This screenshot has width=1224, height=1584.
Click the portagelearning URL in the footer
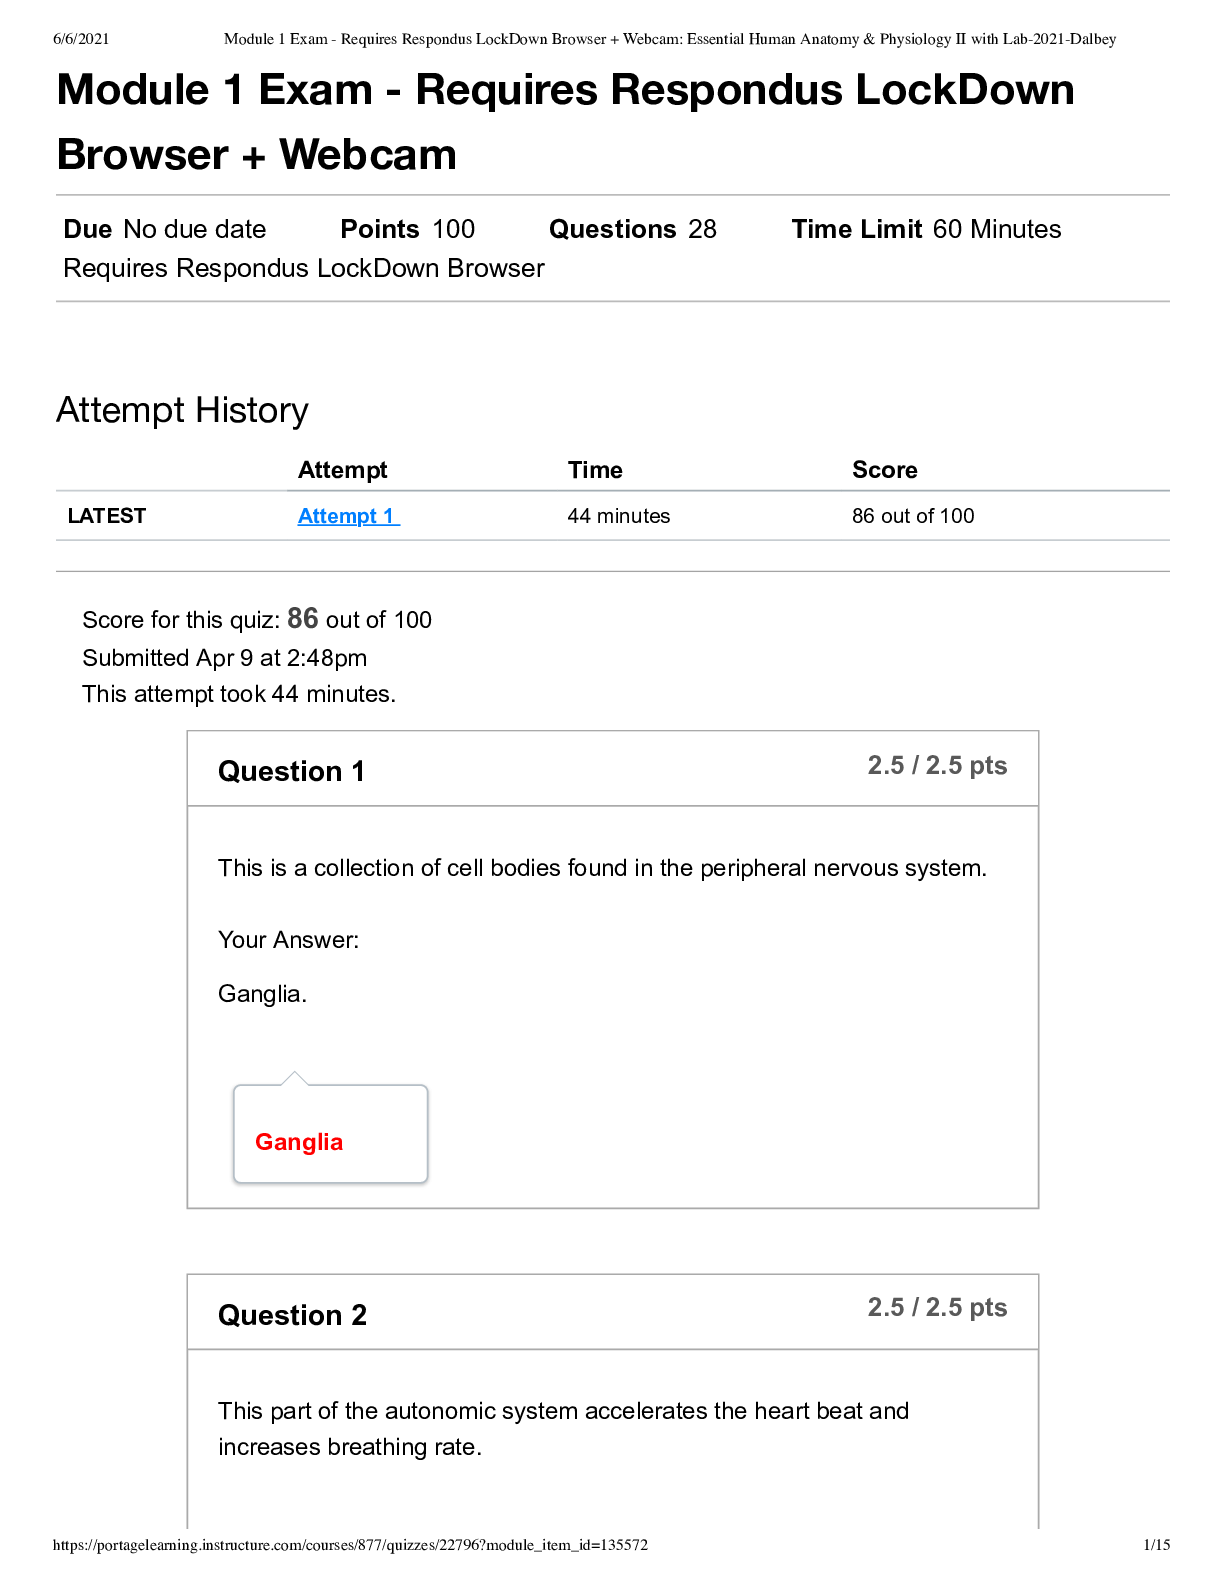pos(350,1545)
